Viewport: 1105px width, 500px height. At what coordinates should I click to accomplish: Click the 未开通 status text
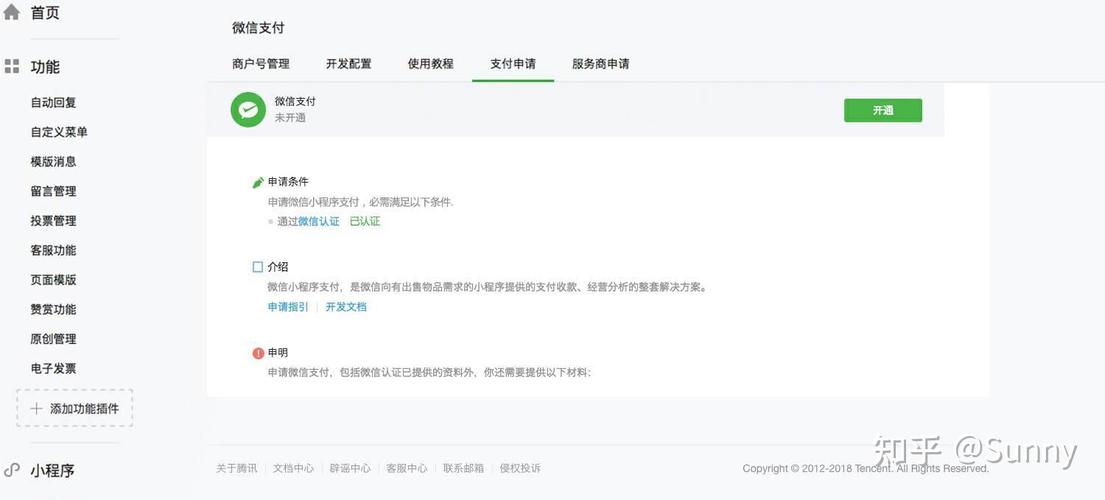tap(290, 118)
